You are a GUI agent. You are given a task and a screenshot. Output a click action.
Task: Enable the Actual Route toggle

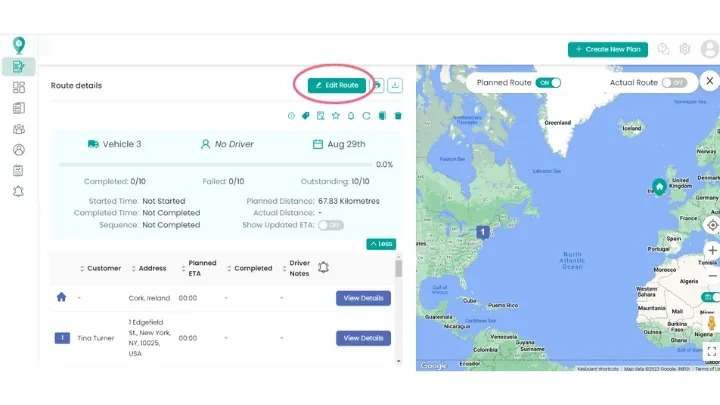(675, 83)
